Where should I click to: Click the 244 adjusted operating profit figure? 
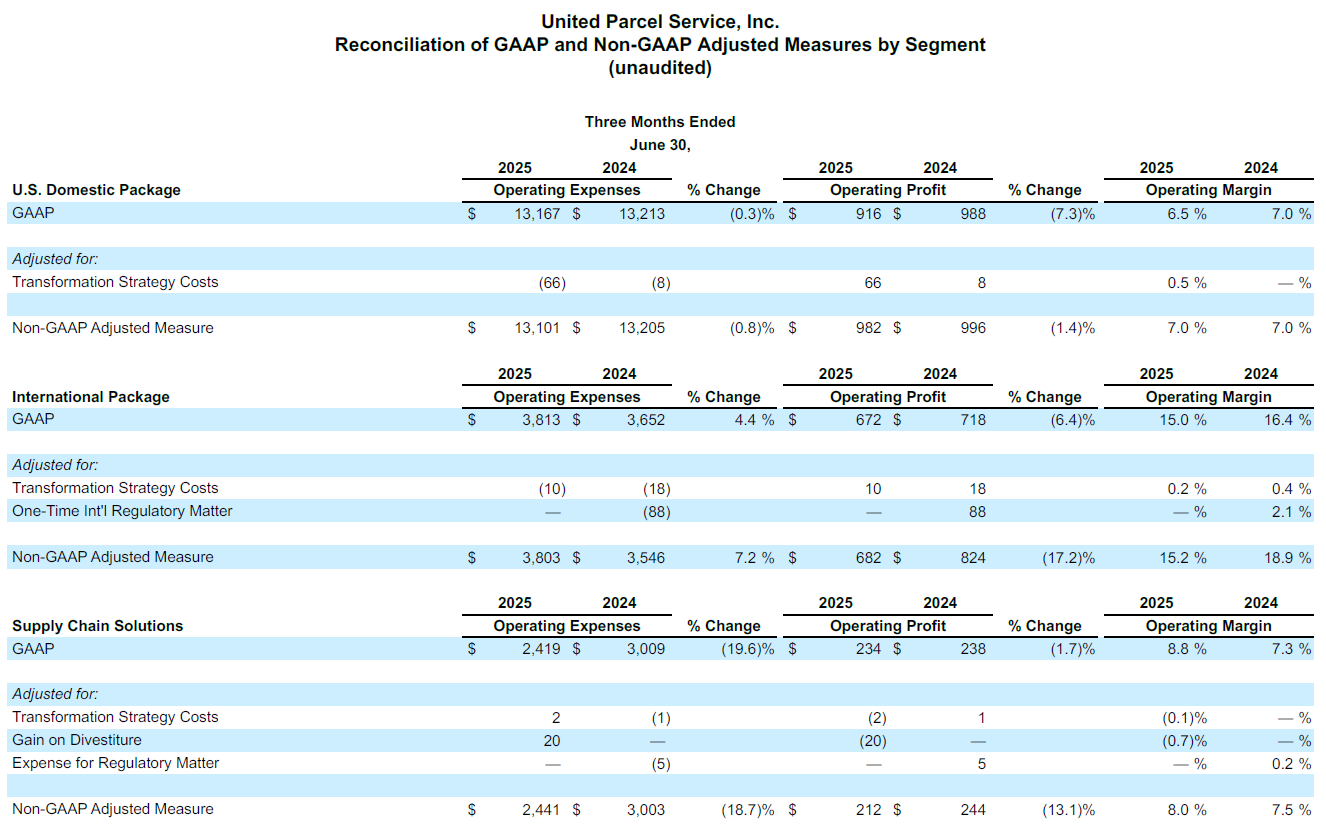coord(973,809)
